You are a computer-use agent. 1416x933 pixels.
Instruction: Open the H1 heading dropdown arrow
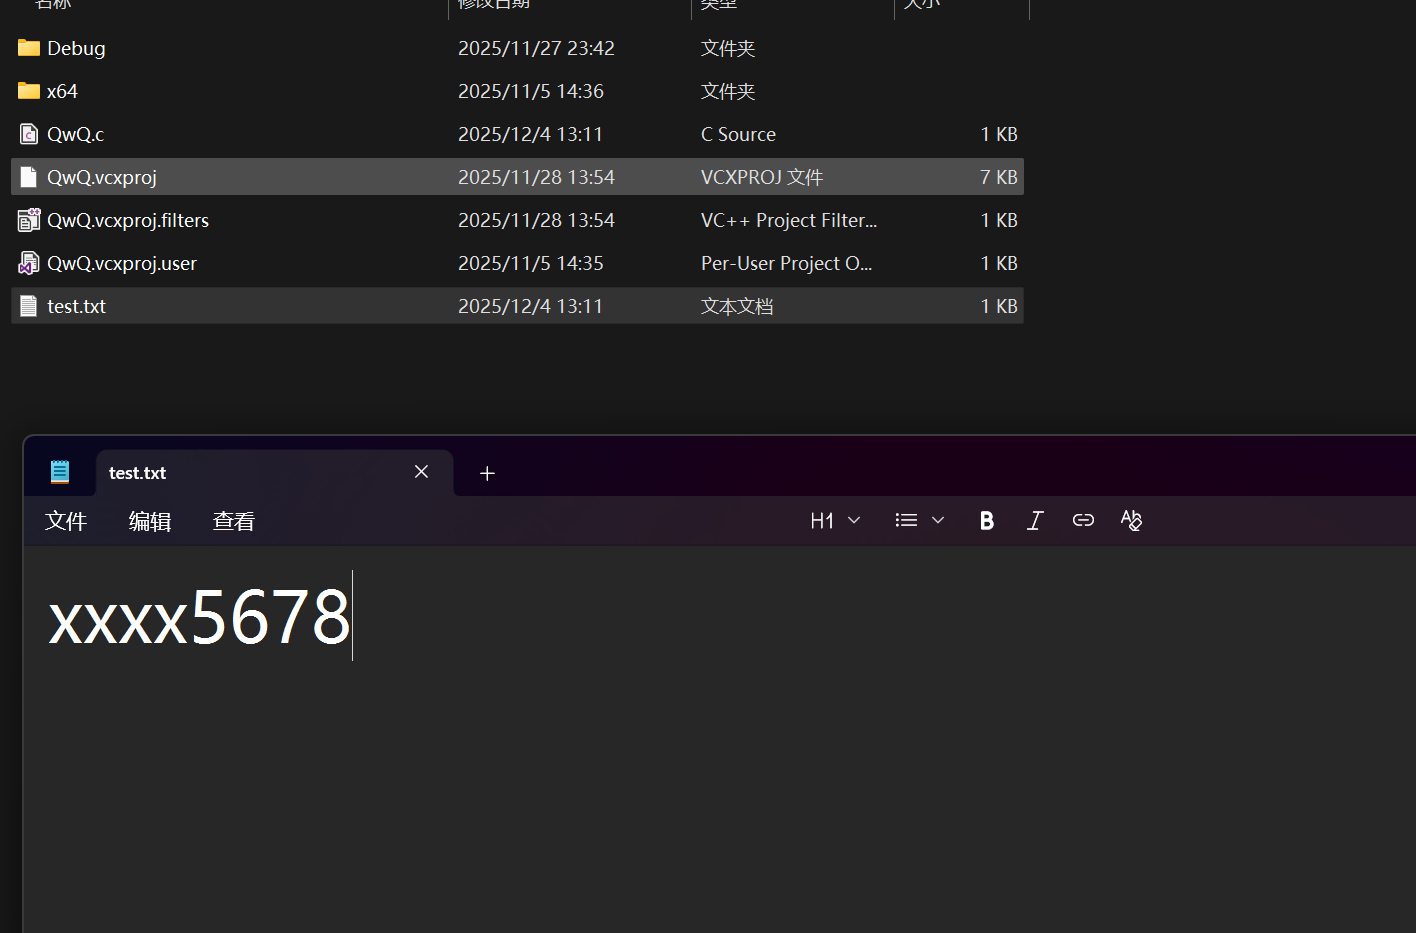coord(854,520)
